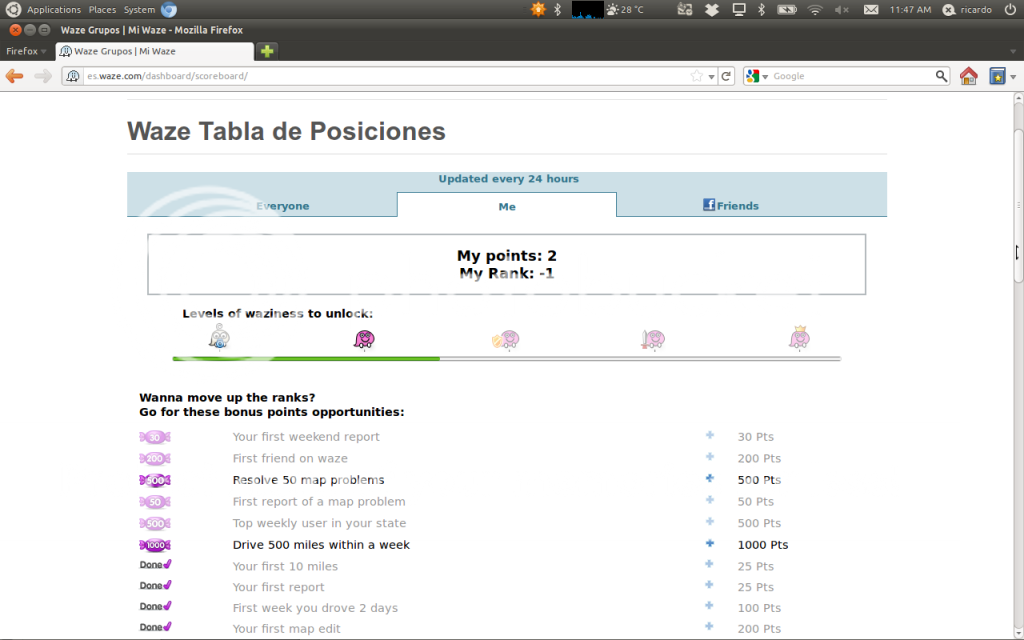Expand 'First week you drove 2 days' plus
The width and height of the screenshot is (1024, 640).
[710, 605]
